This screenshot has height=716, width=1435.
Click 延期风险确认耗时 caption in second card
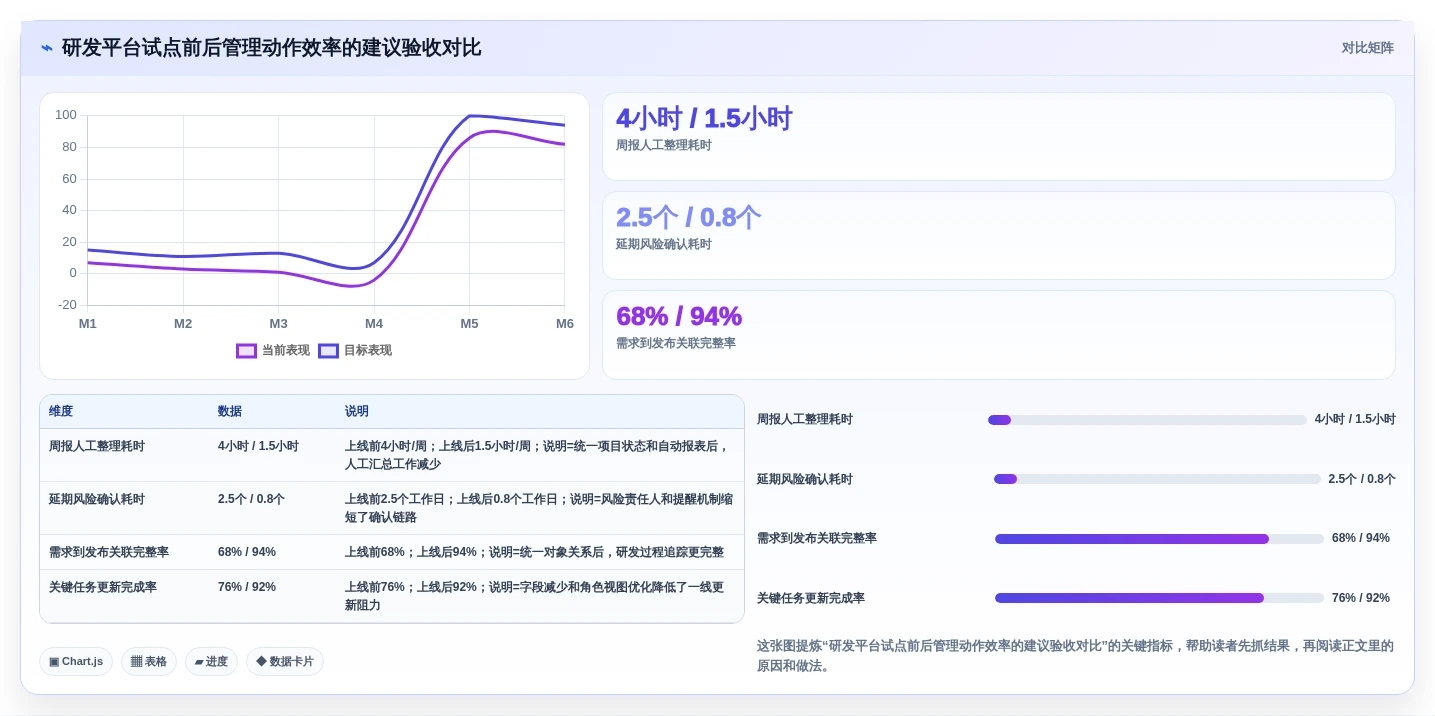pyautogui.click(x=664, y=244)
